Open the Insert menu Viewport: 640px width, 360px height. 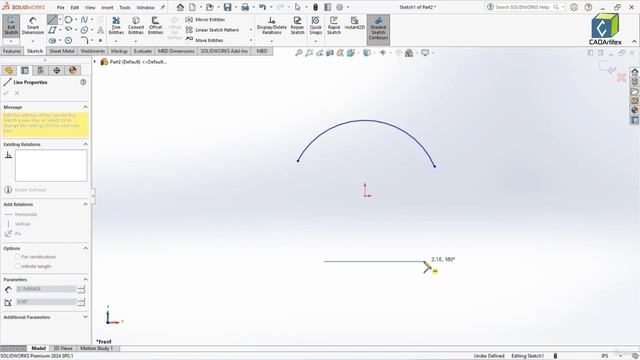coord(107,7)
